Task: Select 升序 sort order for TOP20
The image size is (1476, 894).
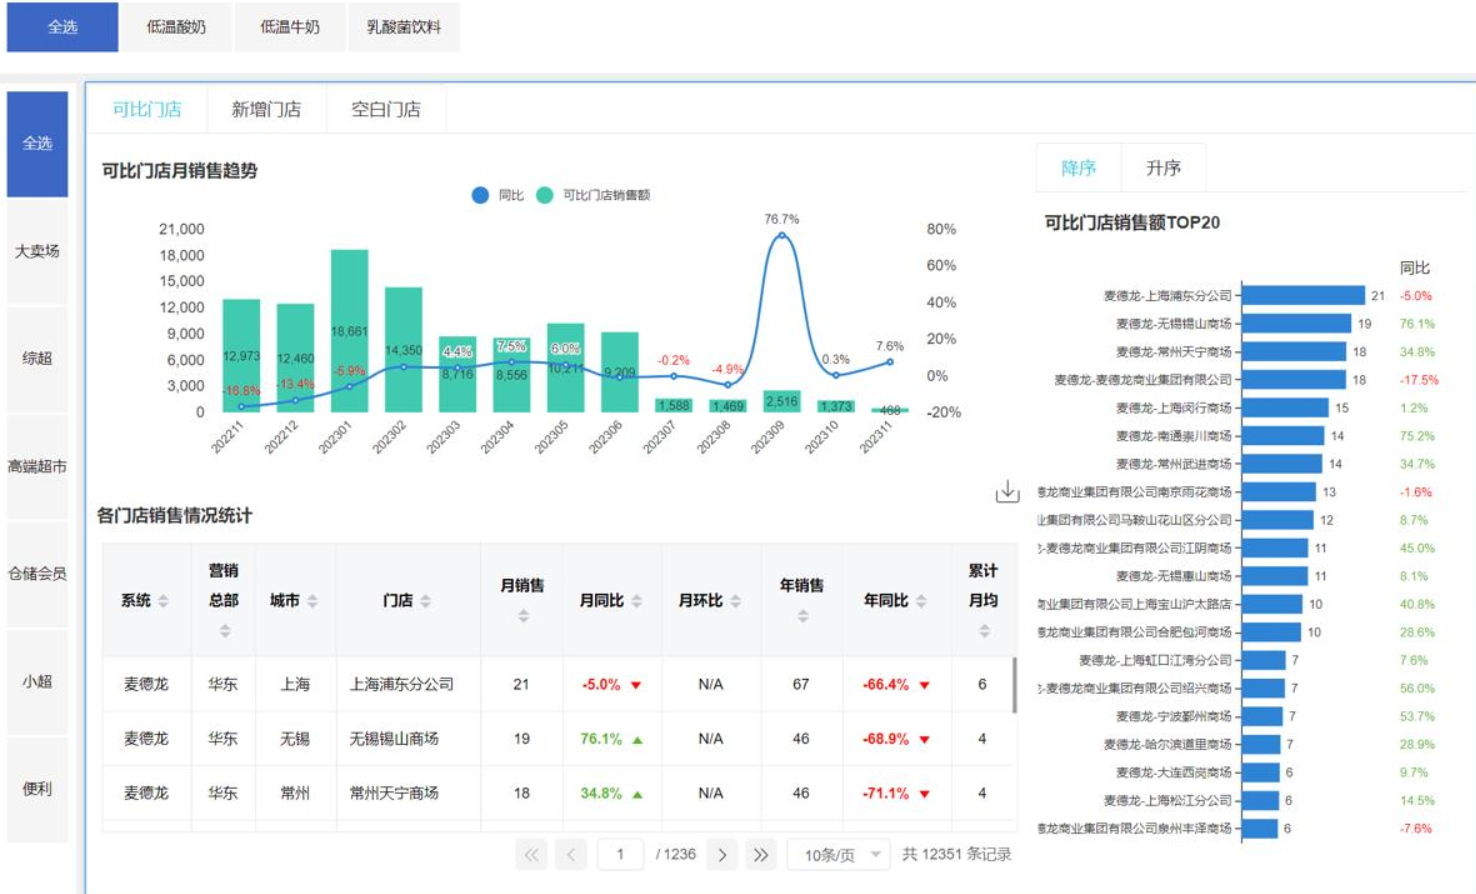Action: tap(1163, 168)
